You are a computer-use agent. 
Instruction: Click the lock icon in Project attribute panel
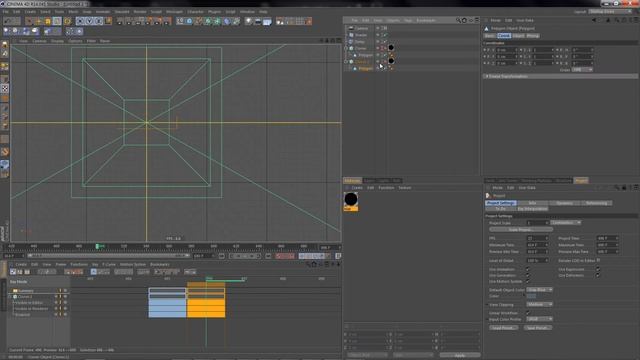[x=624, y=188]
